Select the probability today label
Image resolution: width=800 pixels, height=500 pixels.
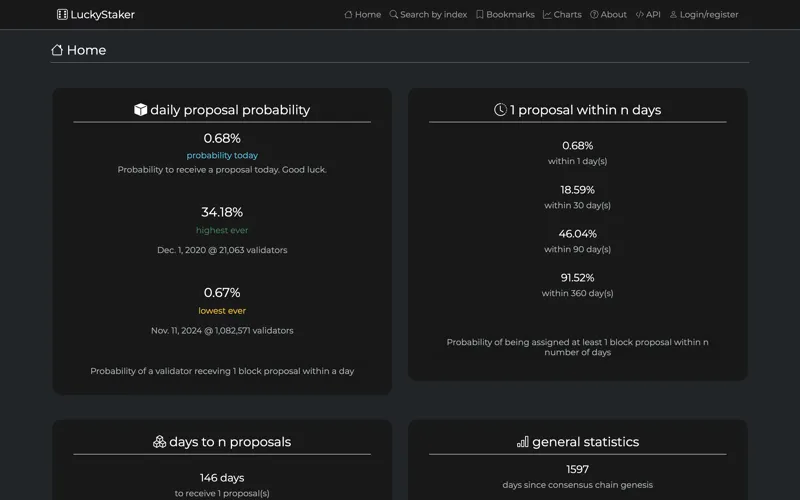pos(222,155)
